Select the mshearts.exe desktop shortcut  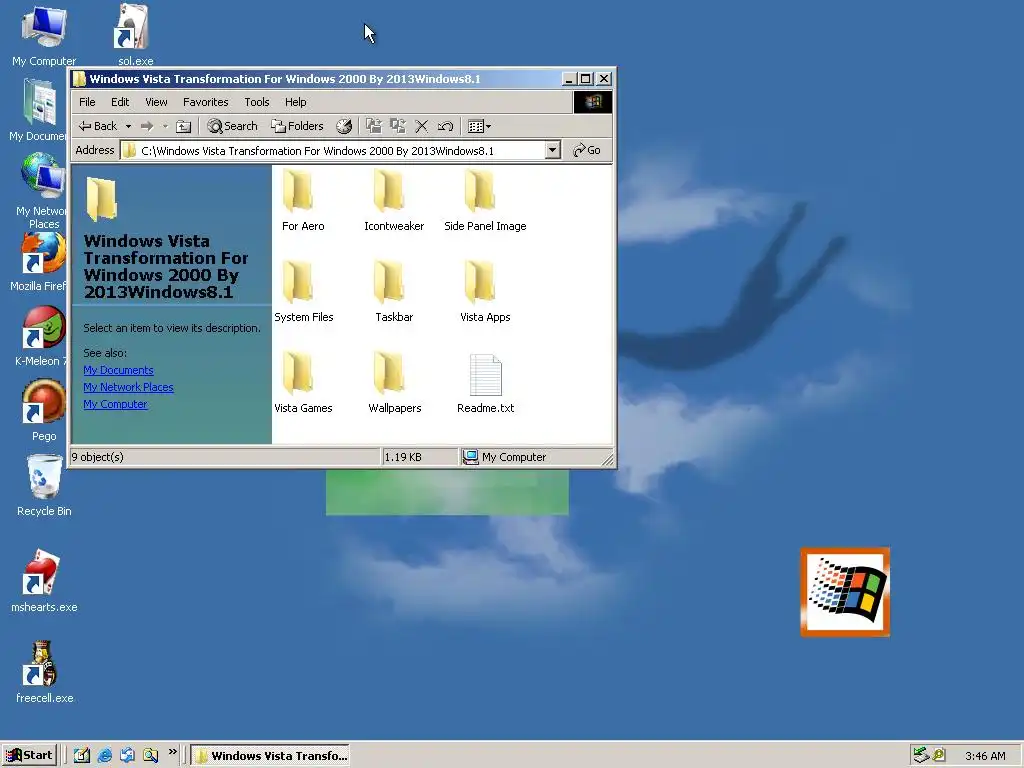pos(44,581)
